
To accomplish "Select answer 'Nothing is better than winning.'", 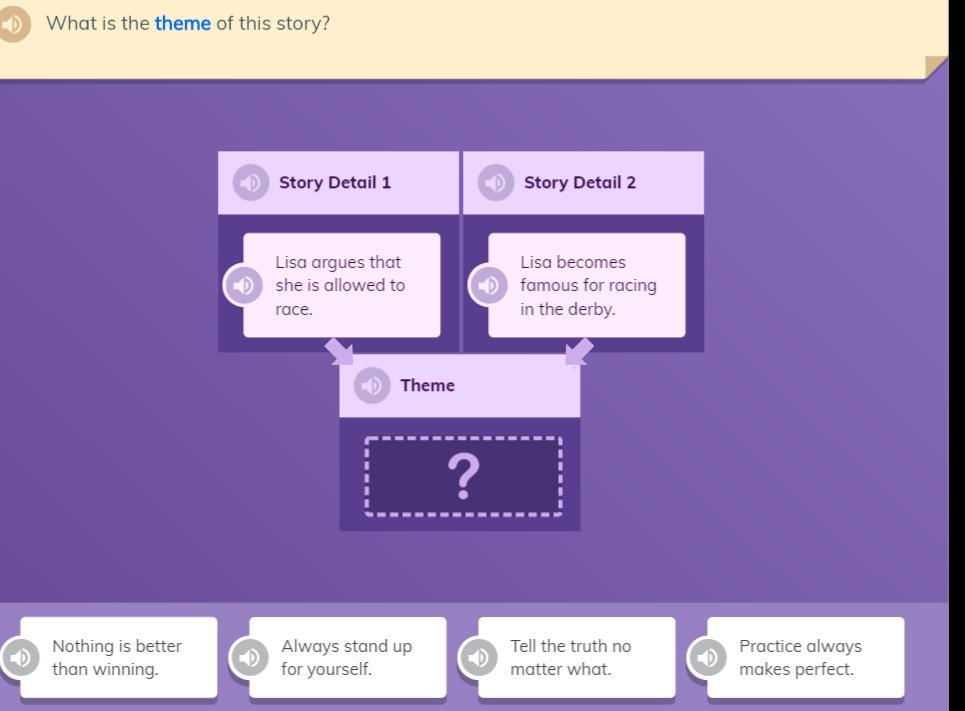I will [x=119, y=657].
